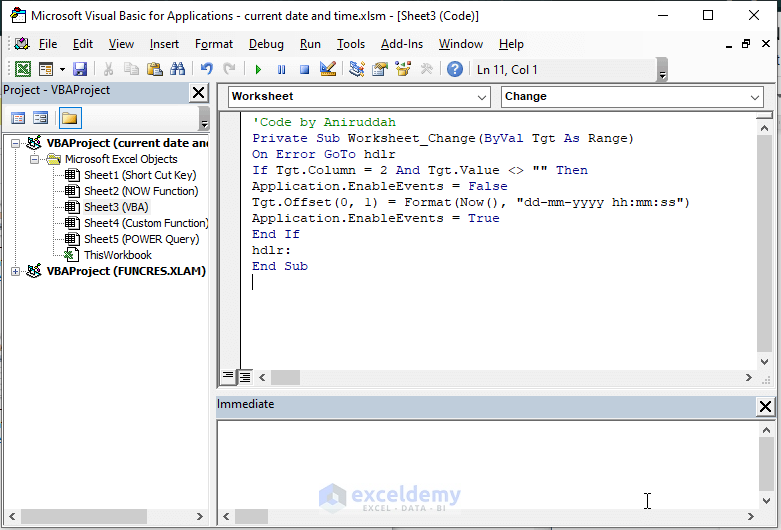
Task: Click the Cut scissors icon
Action: 108,69
